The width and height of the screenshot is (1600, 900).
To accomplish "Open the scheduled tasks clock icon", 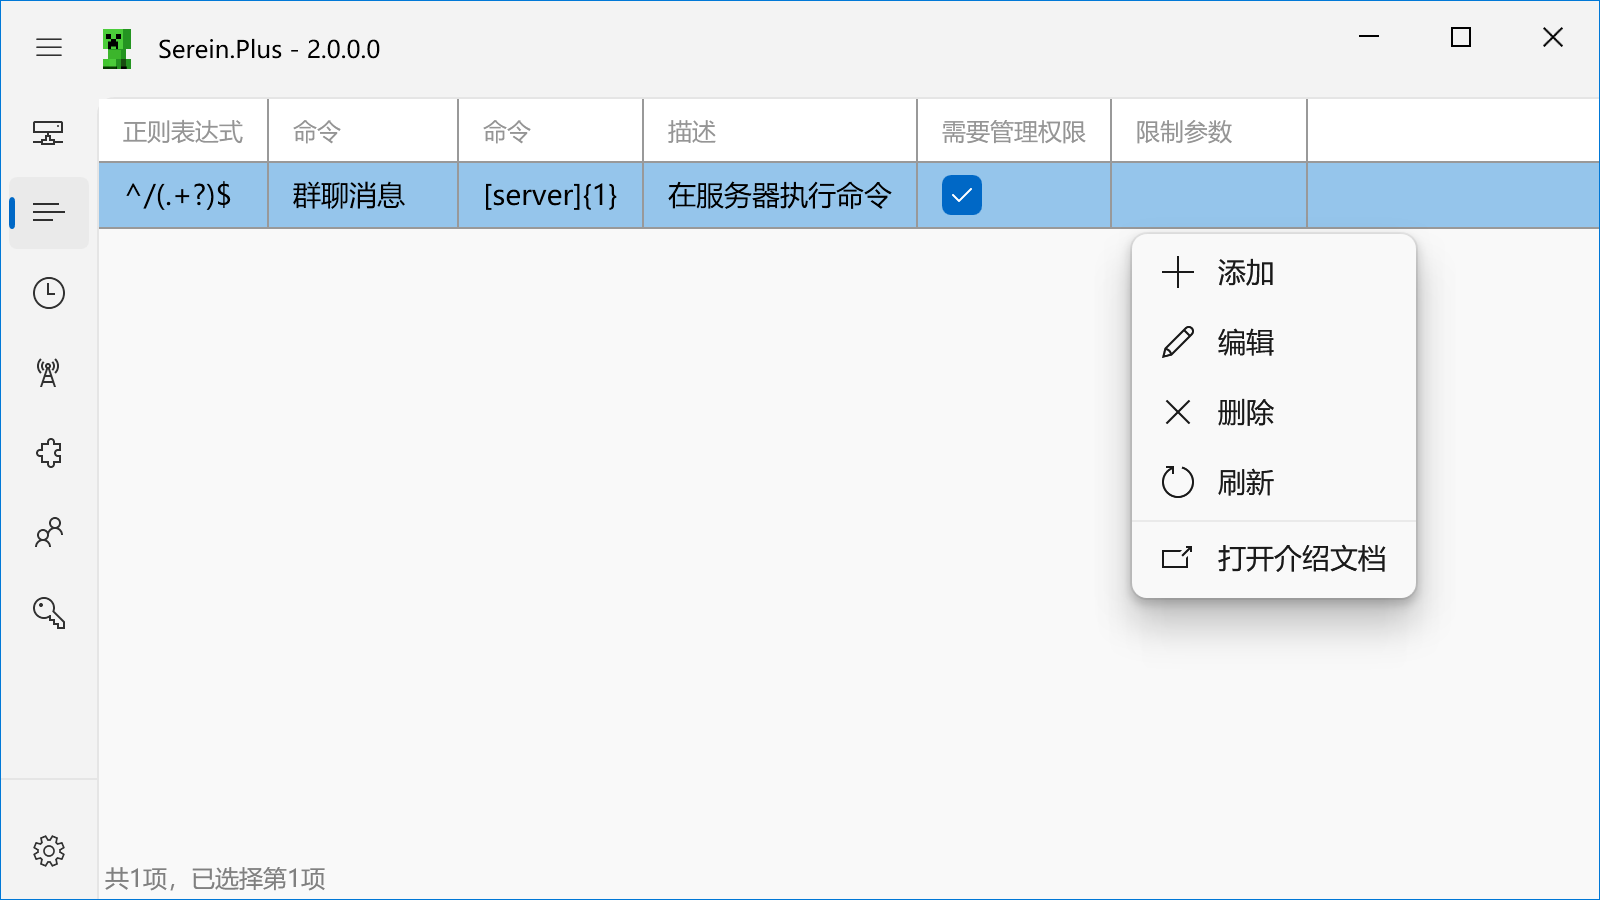I will [48, 293].
